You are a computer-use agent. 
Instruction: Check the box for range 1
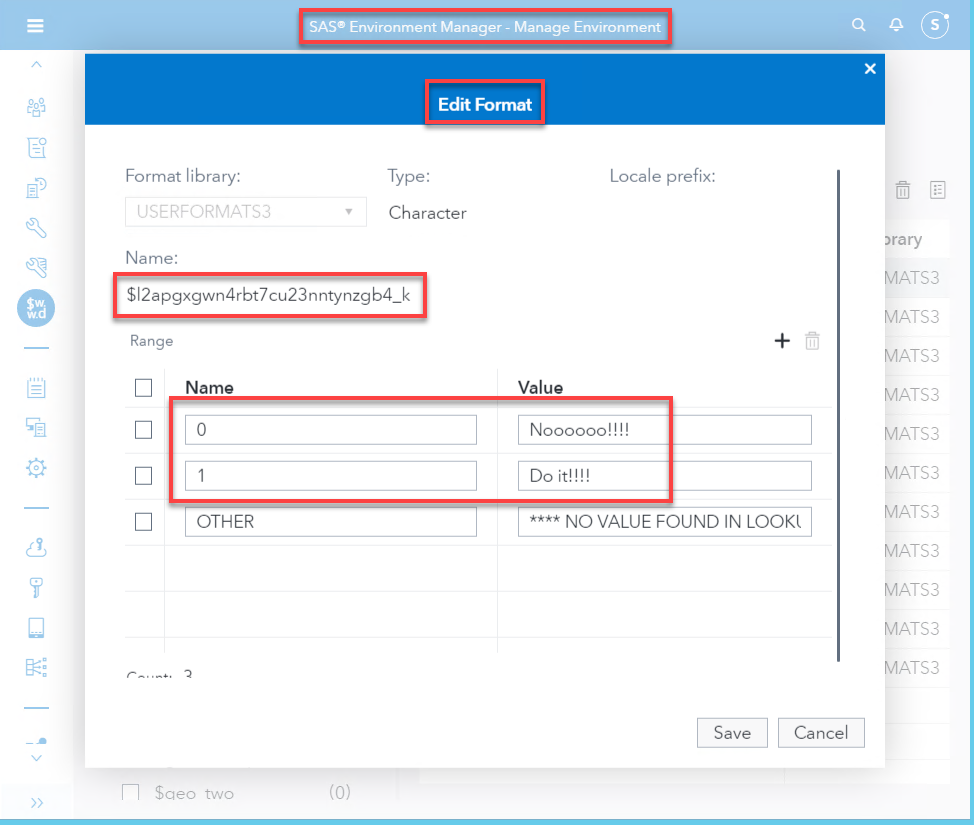[x=143, y=476]
